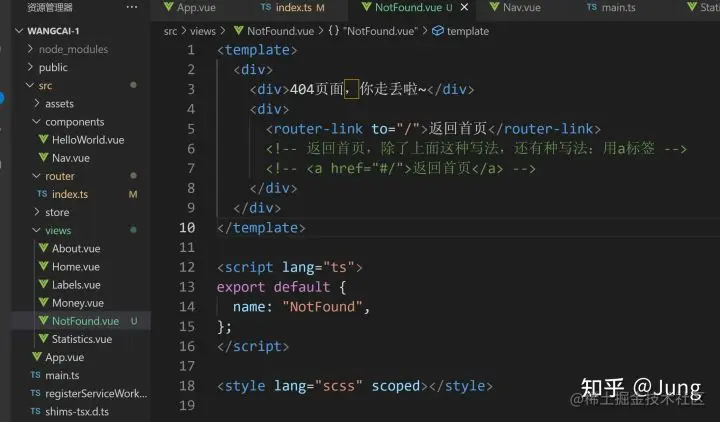Screen dimensions: 720x422
Task: Click the NotFound.vue breadcrumb segment
Action: 280,31
